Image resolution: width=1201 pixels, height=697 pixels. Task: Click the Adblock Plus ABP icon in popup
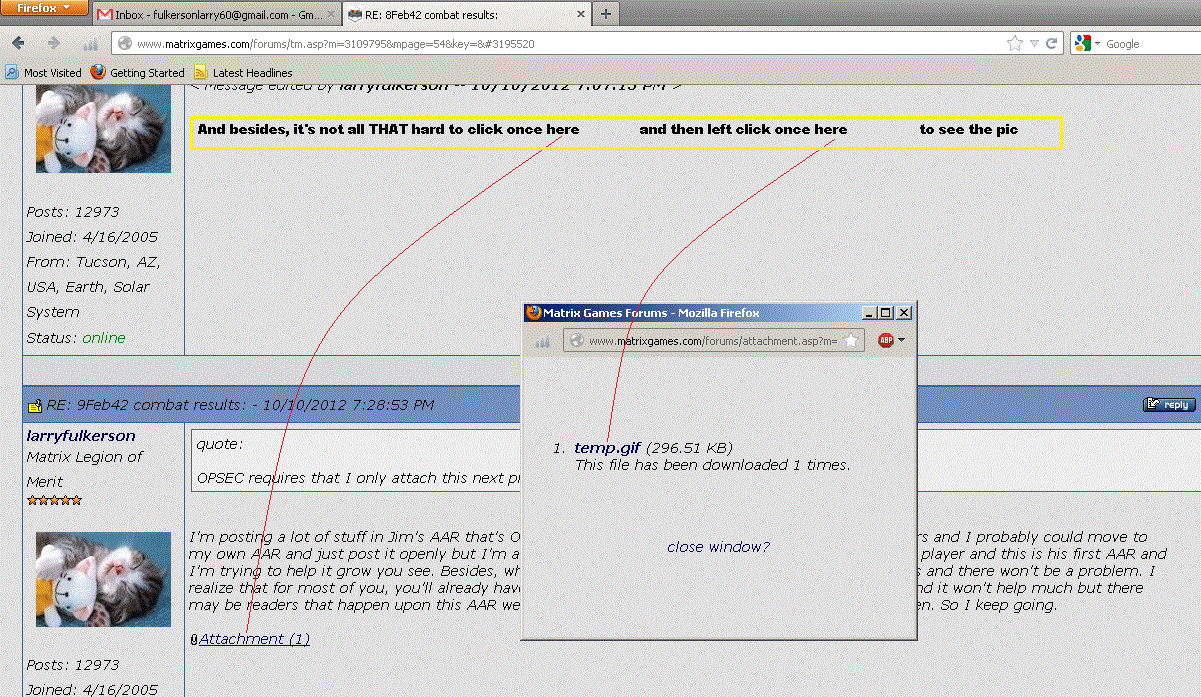[886, 340]
